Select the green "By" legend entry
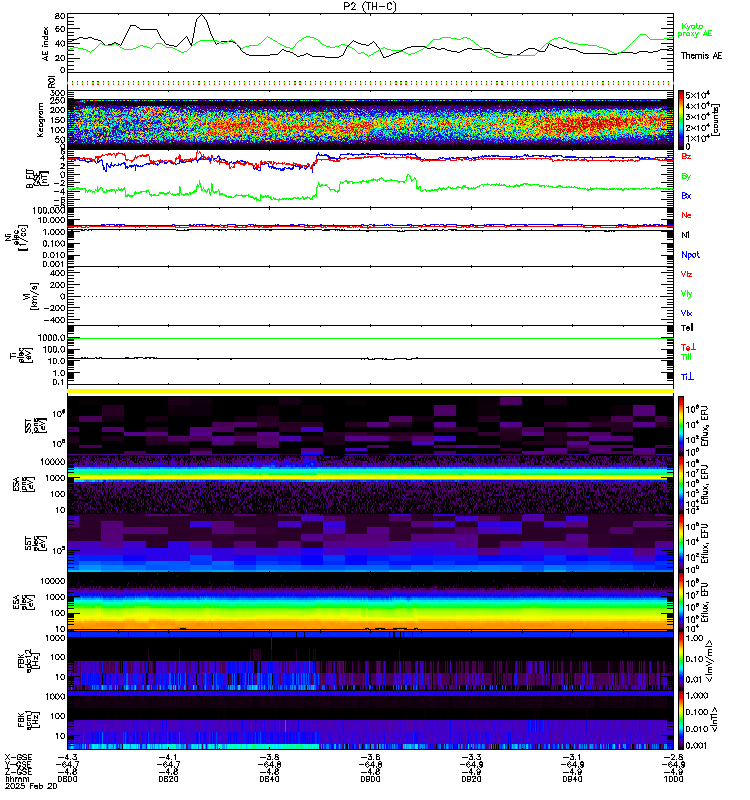The image size is (750, 800). (686, 176)
